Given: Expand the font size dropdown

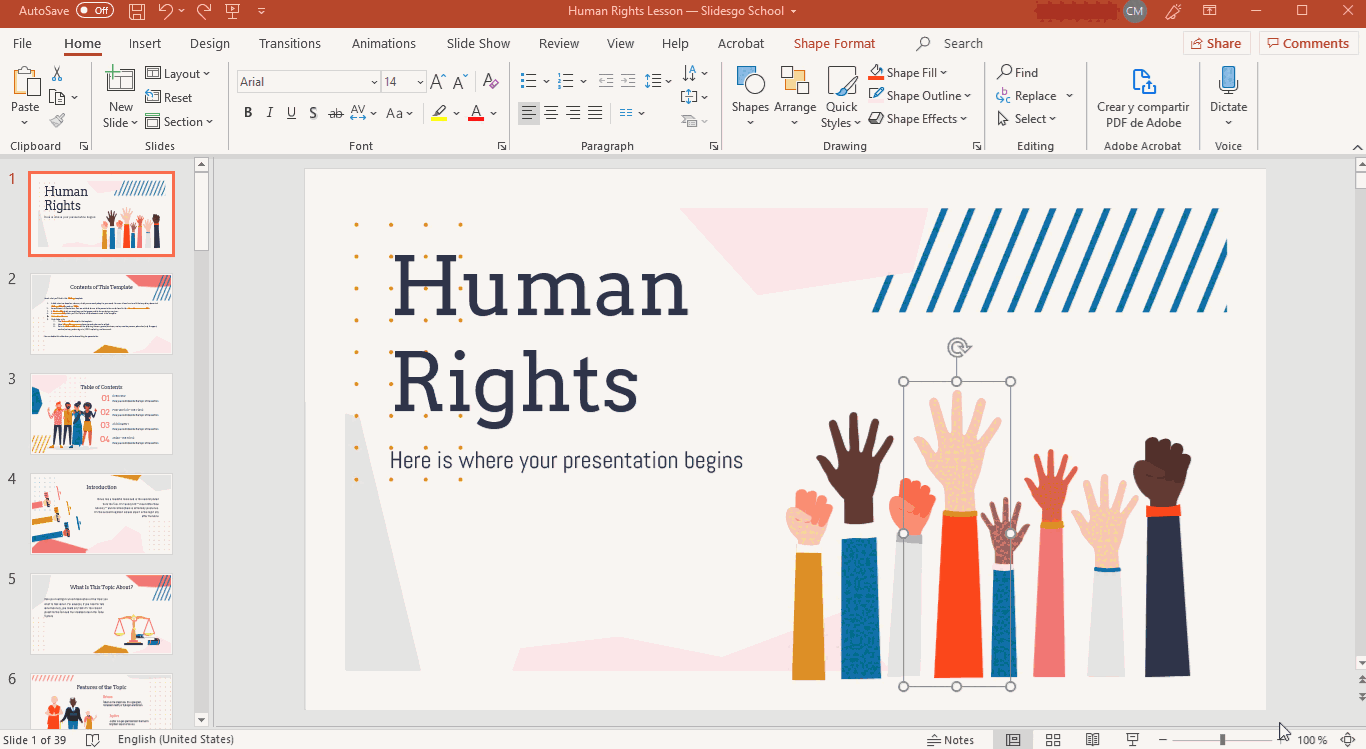Looking at the screenshot, I should 420,82.
